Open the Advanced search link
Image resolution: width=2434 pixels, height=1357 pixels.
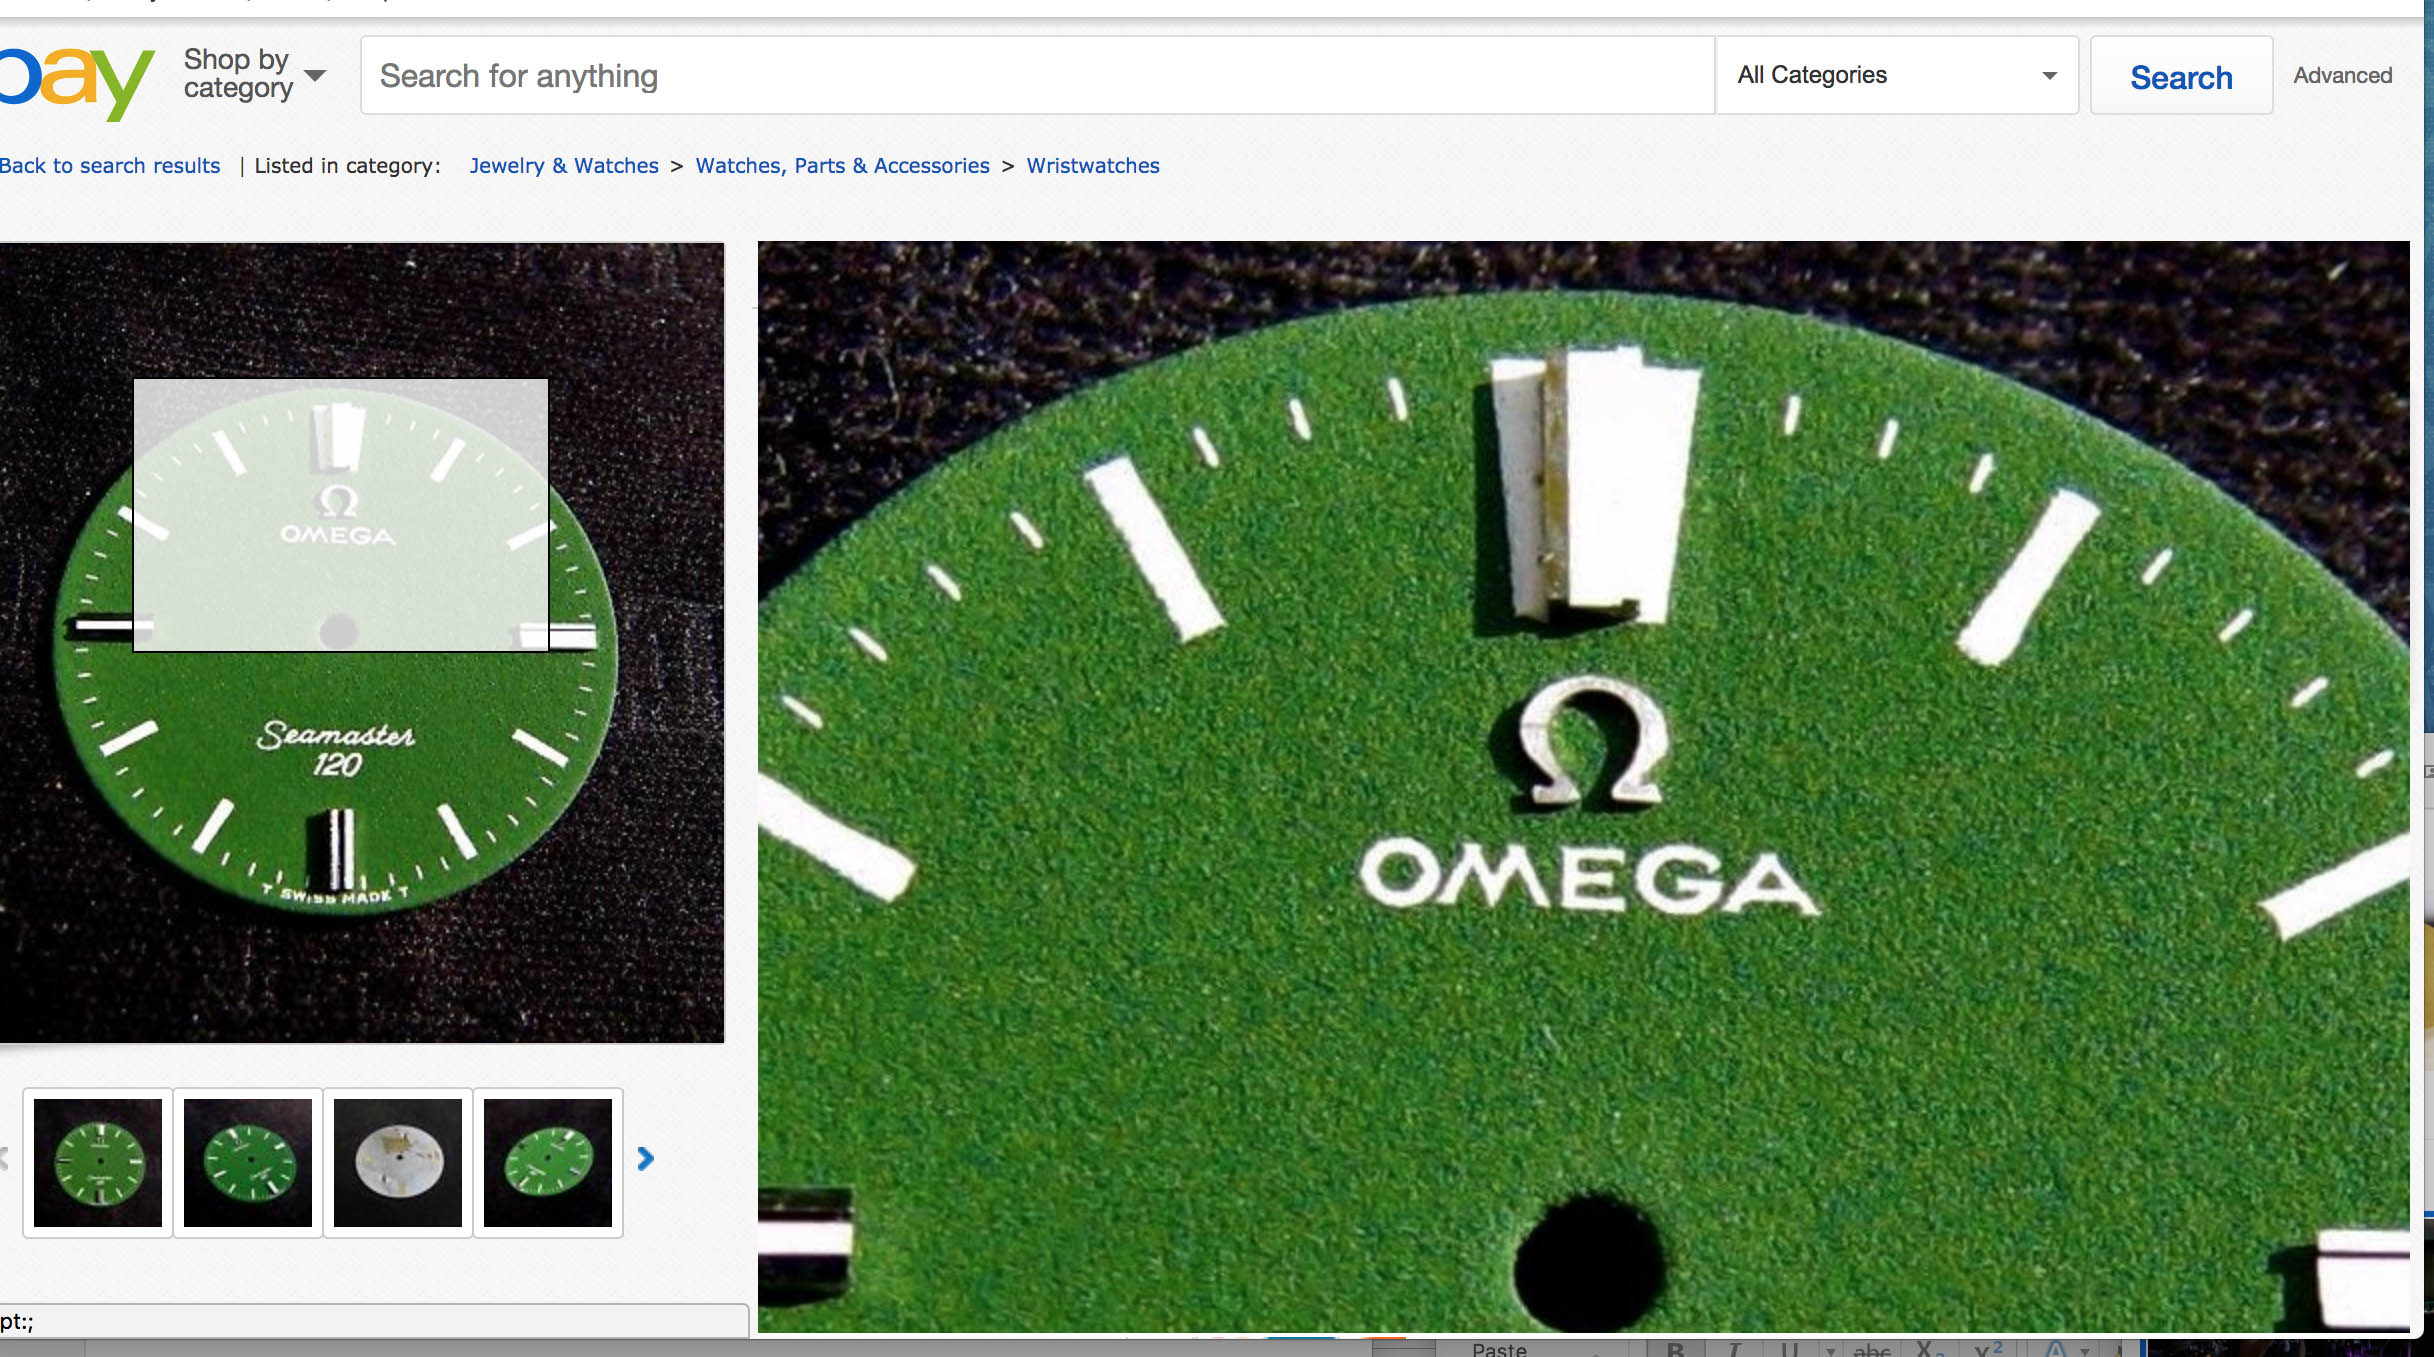click(x=2342, y=76)
